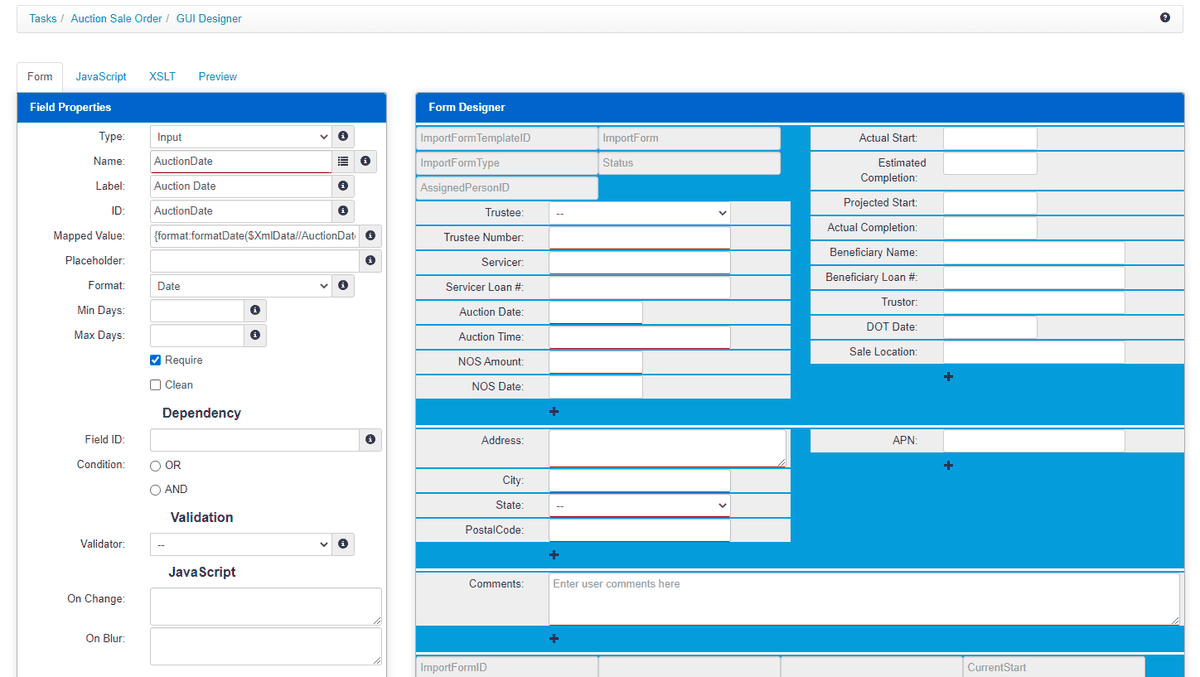
Task: Click the Name field containing AuctionDate
Action: tap(241, 161)
